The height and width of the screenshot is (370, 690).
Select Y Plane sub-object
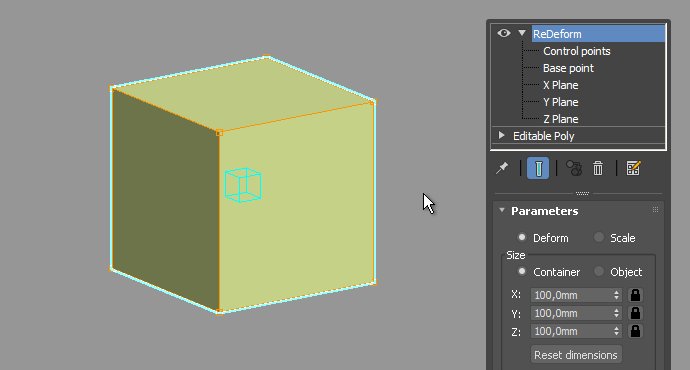[x=561, y=102]
